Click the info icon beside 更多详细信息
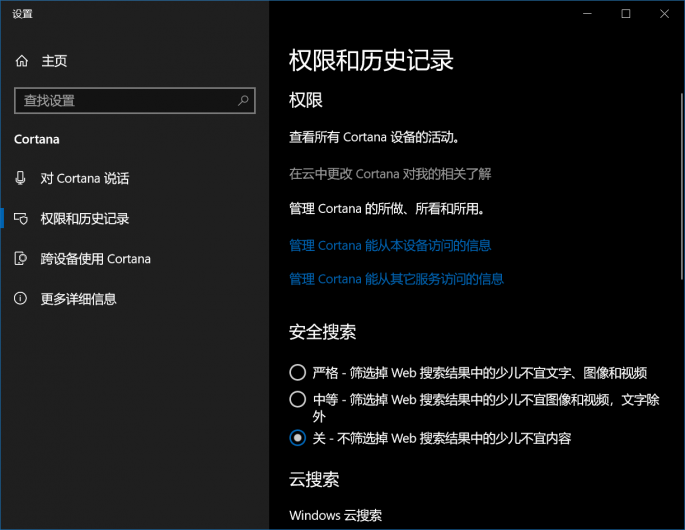Image resolution: width=685 pixels, height=530 pixels. [x=20, y=298]
